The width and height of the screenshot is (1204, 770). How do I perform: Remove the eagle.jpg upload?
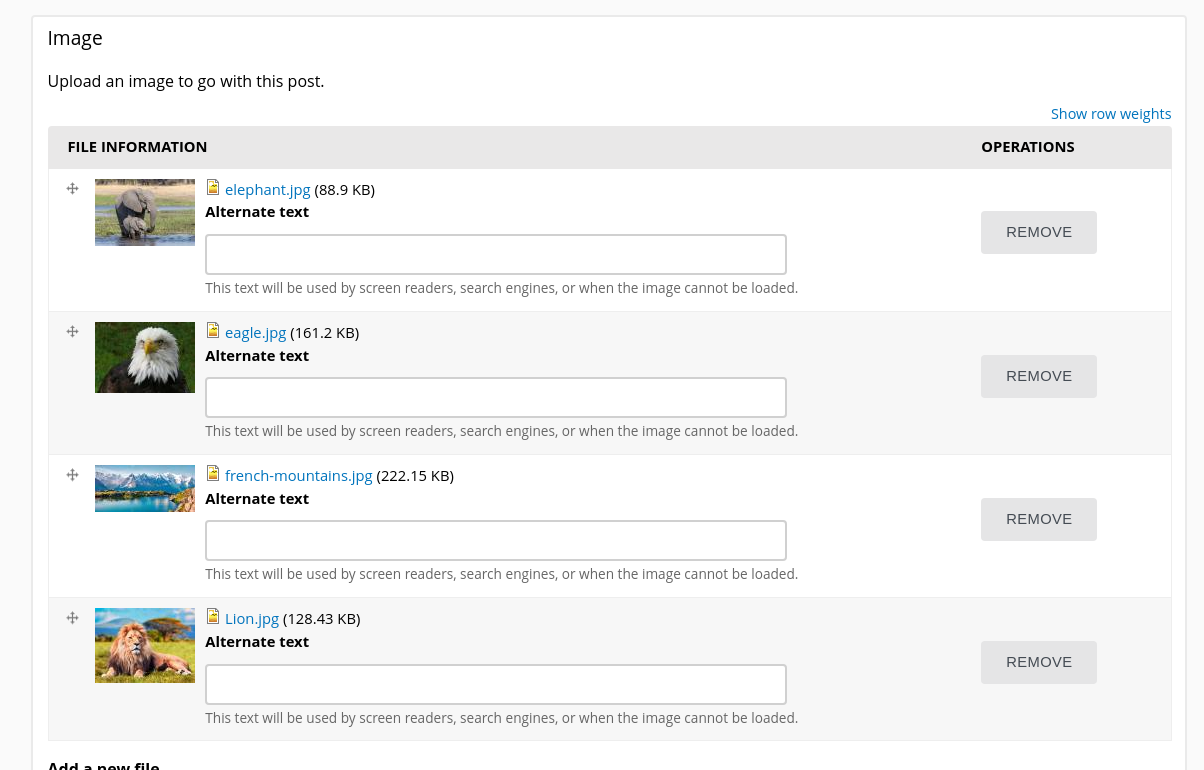1038,376
